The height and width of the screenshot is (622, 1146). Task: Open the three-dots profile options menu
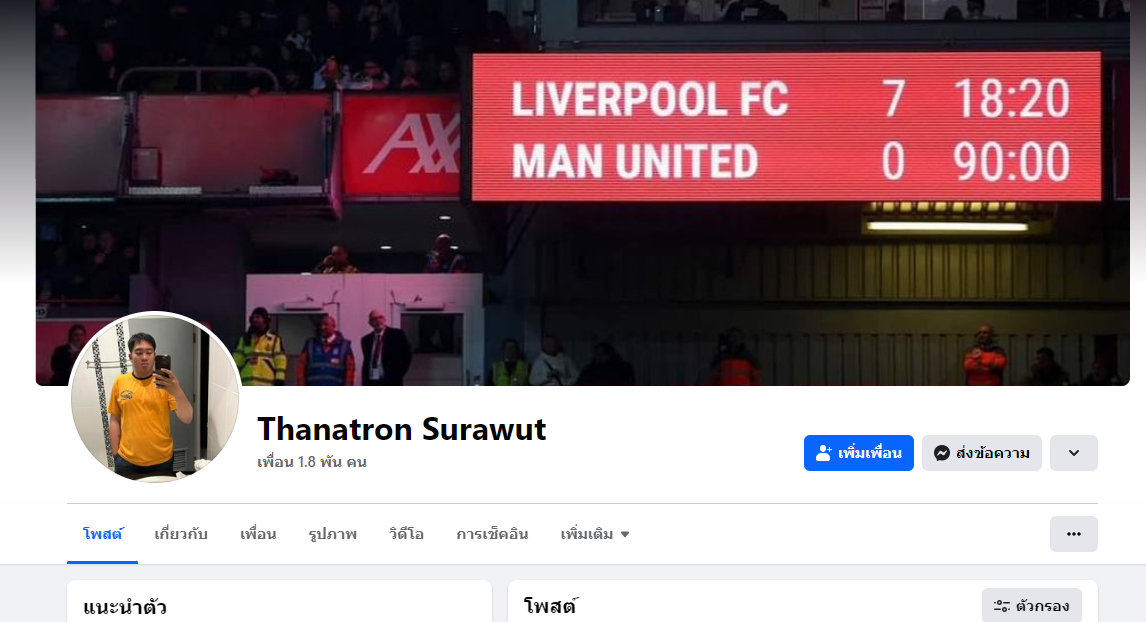click(x=1074, y=534)
